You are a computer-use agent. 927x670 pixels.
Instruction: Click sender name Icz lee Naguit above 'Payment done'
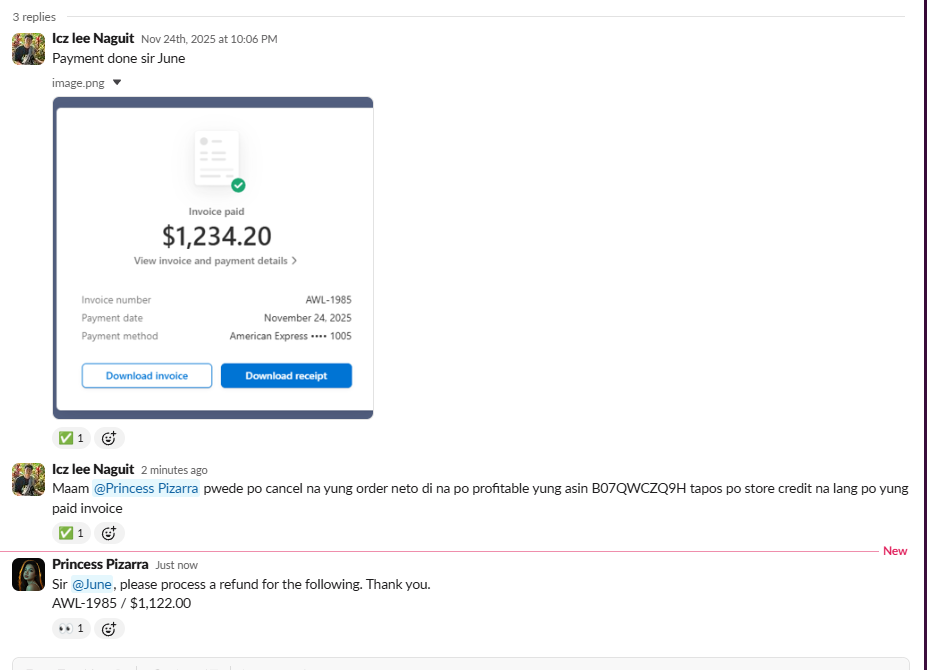(x=93, y=38)
